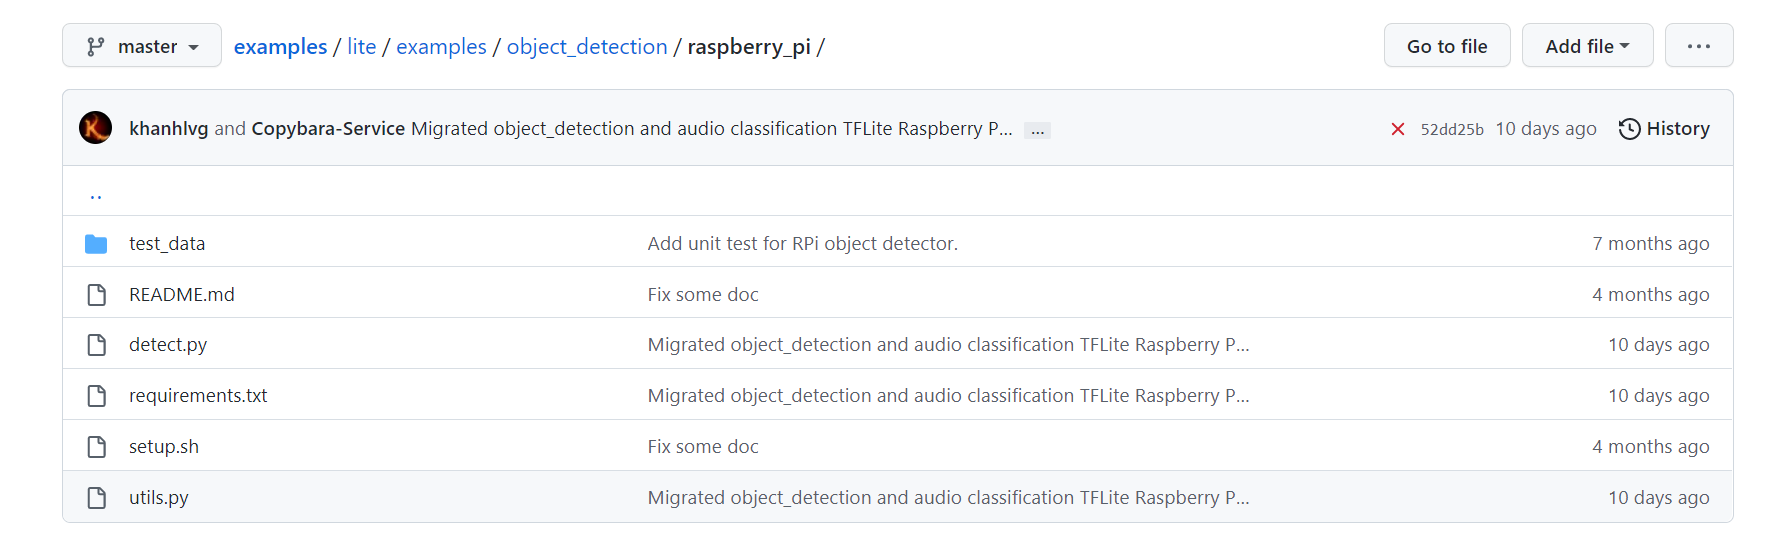This screenshot has width=1770, height=540.
Task: Go up to parent directory
Action: pos(96,194)
